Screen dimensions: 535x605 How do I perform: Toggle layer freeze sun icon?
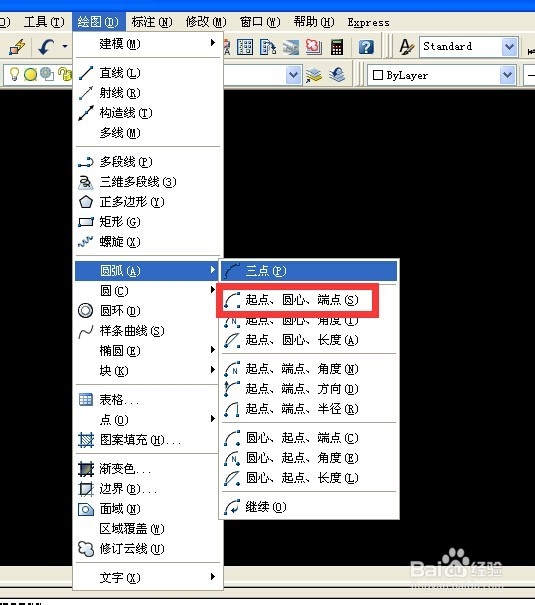(x=30, y=74)
